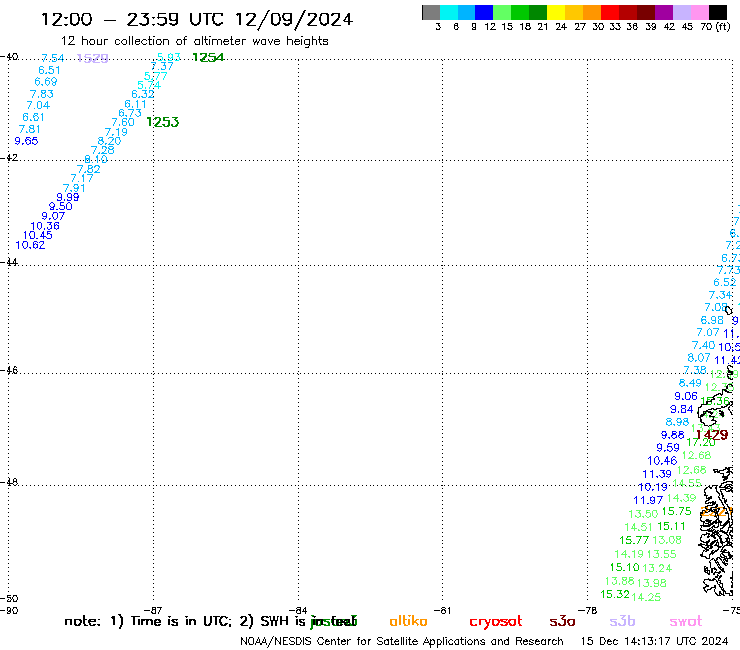This screenshot has width=740, height=650.
Task: Click the 'swot' satellite label
Action: click(x=685, y=622)
